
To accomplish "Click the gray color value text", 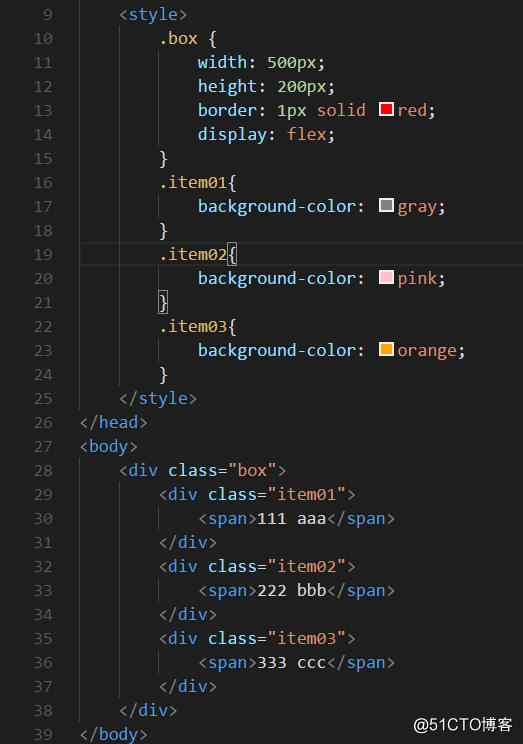I will coord(417,207).
